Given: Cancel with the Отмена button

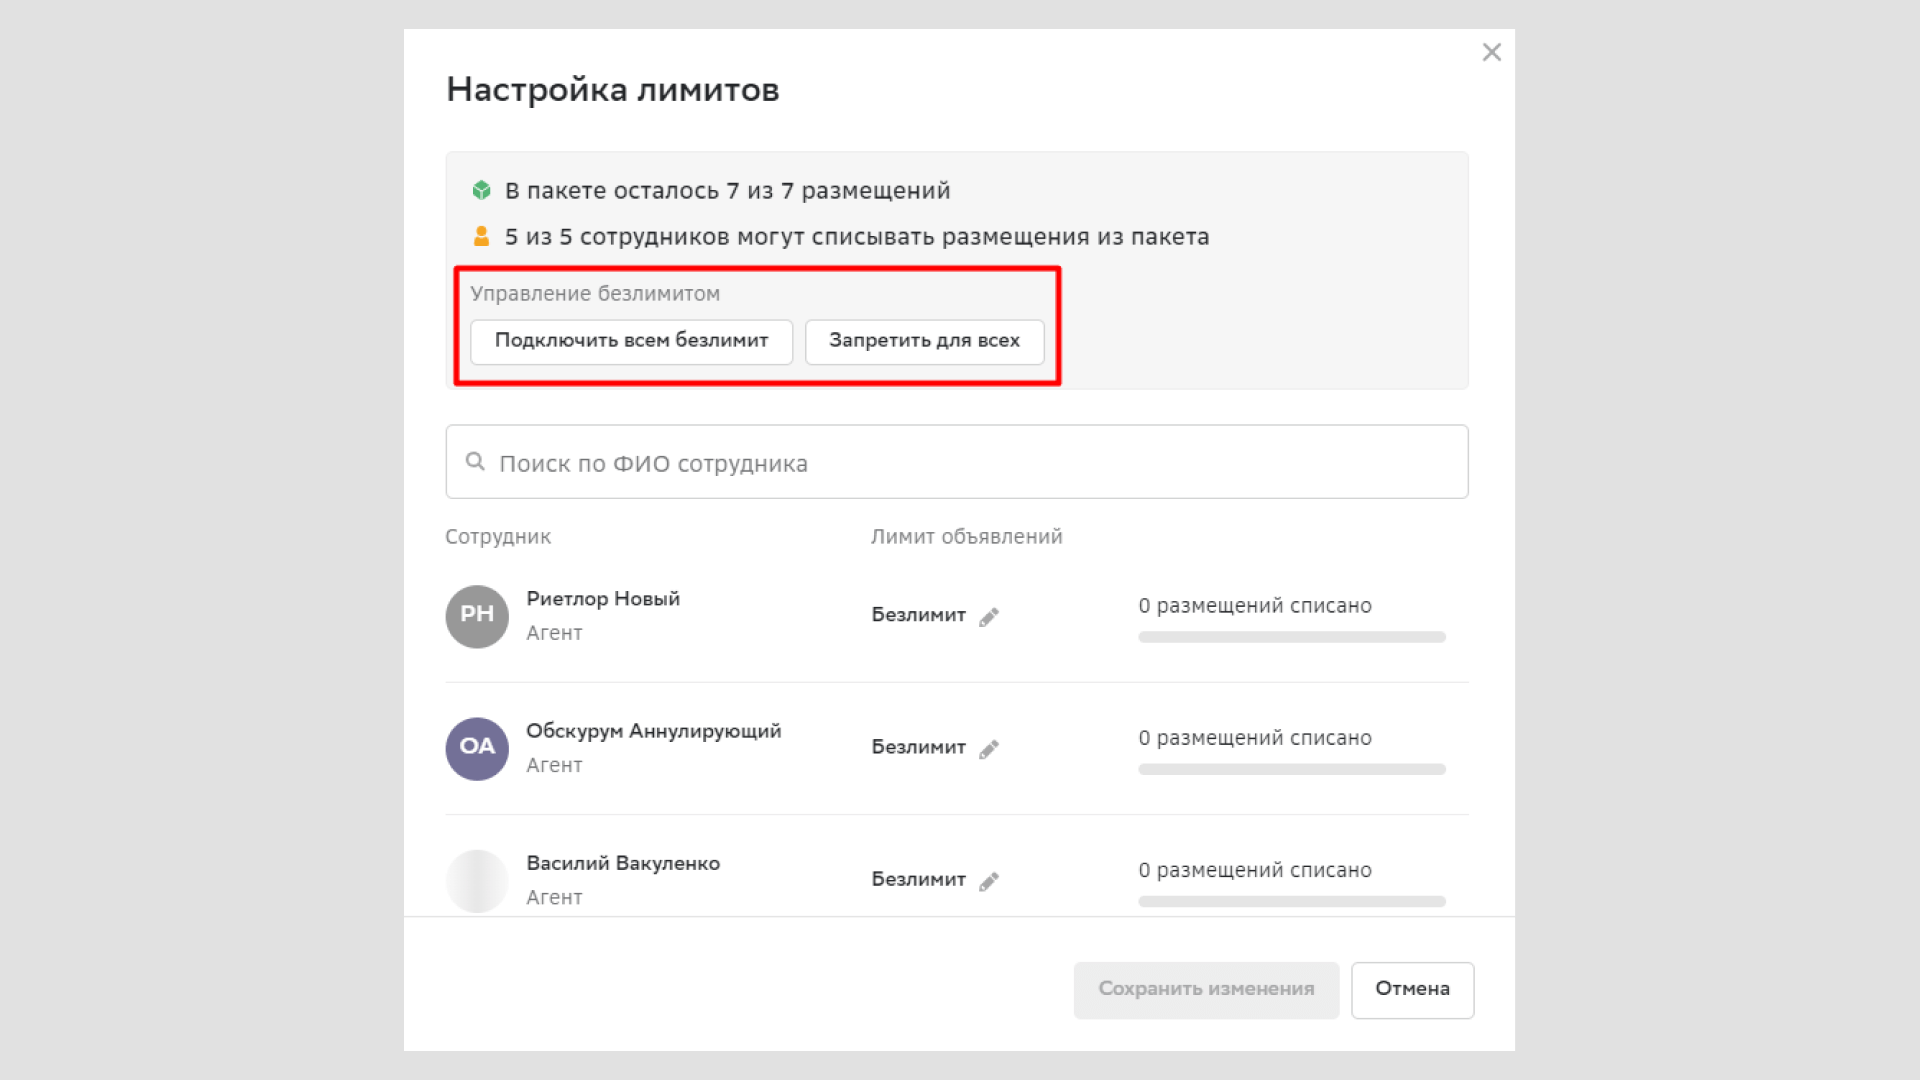Looking at the screenshot, I should 1412,989.
